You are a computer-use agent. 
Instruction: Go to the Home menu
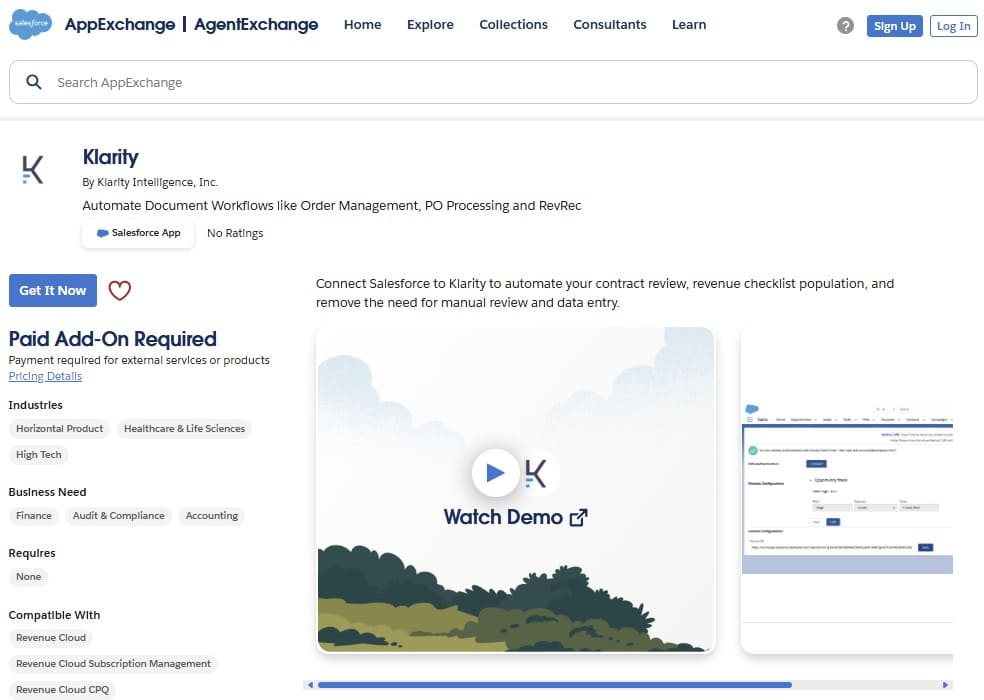pyautogui.click(x=363, y=24)
